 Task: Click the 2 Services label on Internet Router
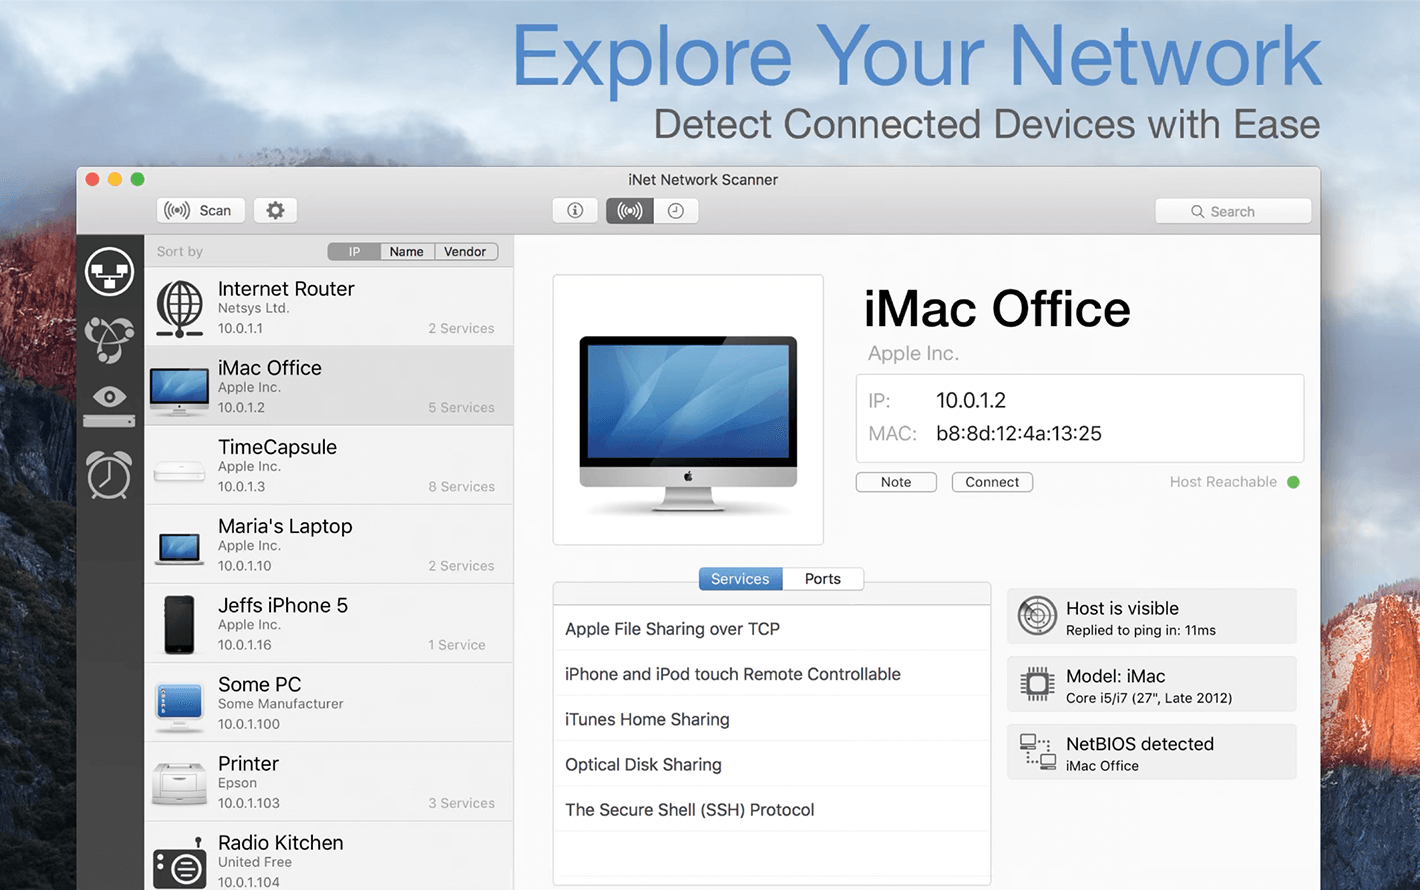pos(461,328)
